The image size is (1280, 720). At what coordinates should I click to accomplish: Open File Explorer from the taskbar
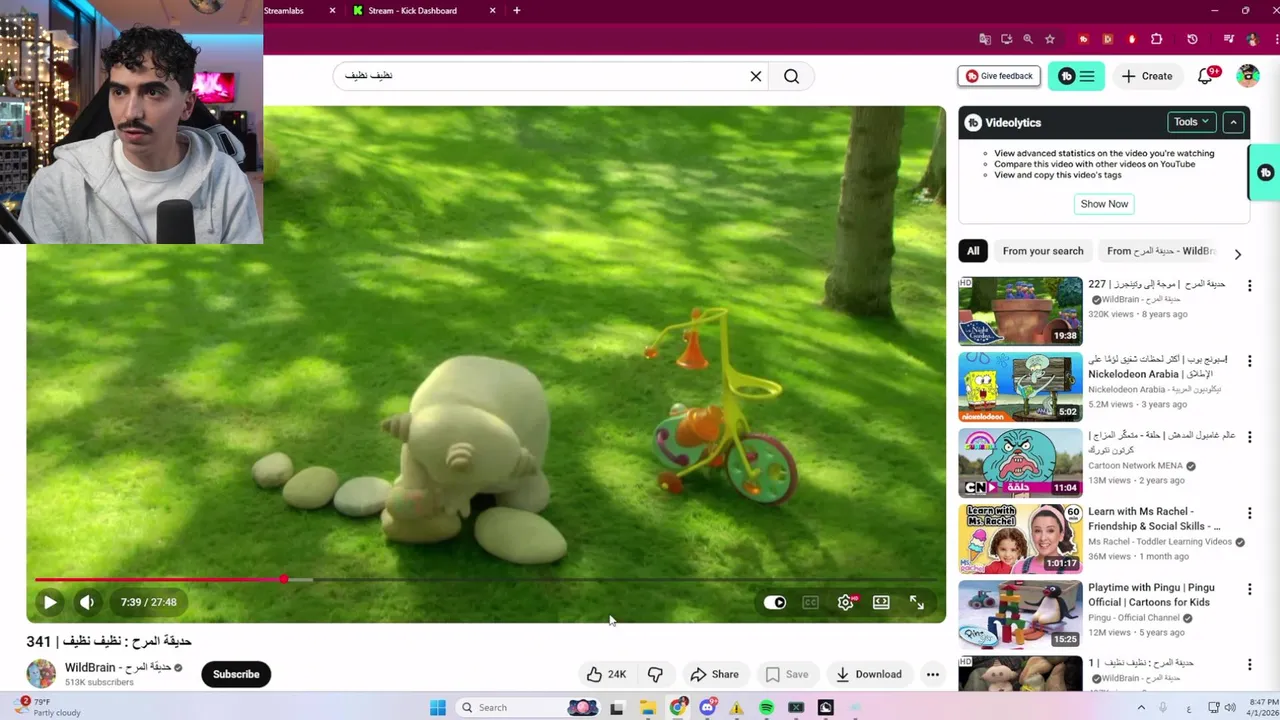coord(648,707)
